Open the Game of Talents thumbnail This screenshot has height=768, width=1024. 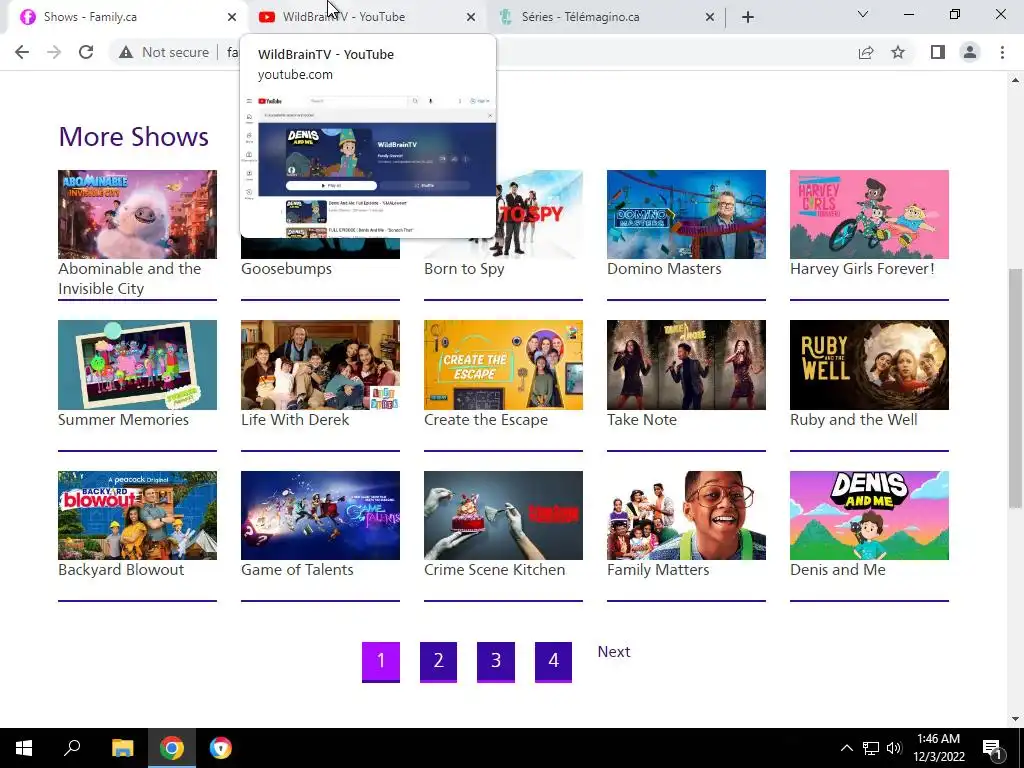[x=320, y=515]
